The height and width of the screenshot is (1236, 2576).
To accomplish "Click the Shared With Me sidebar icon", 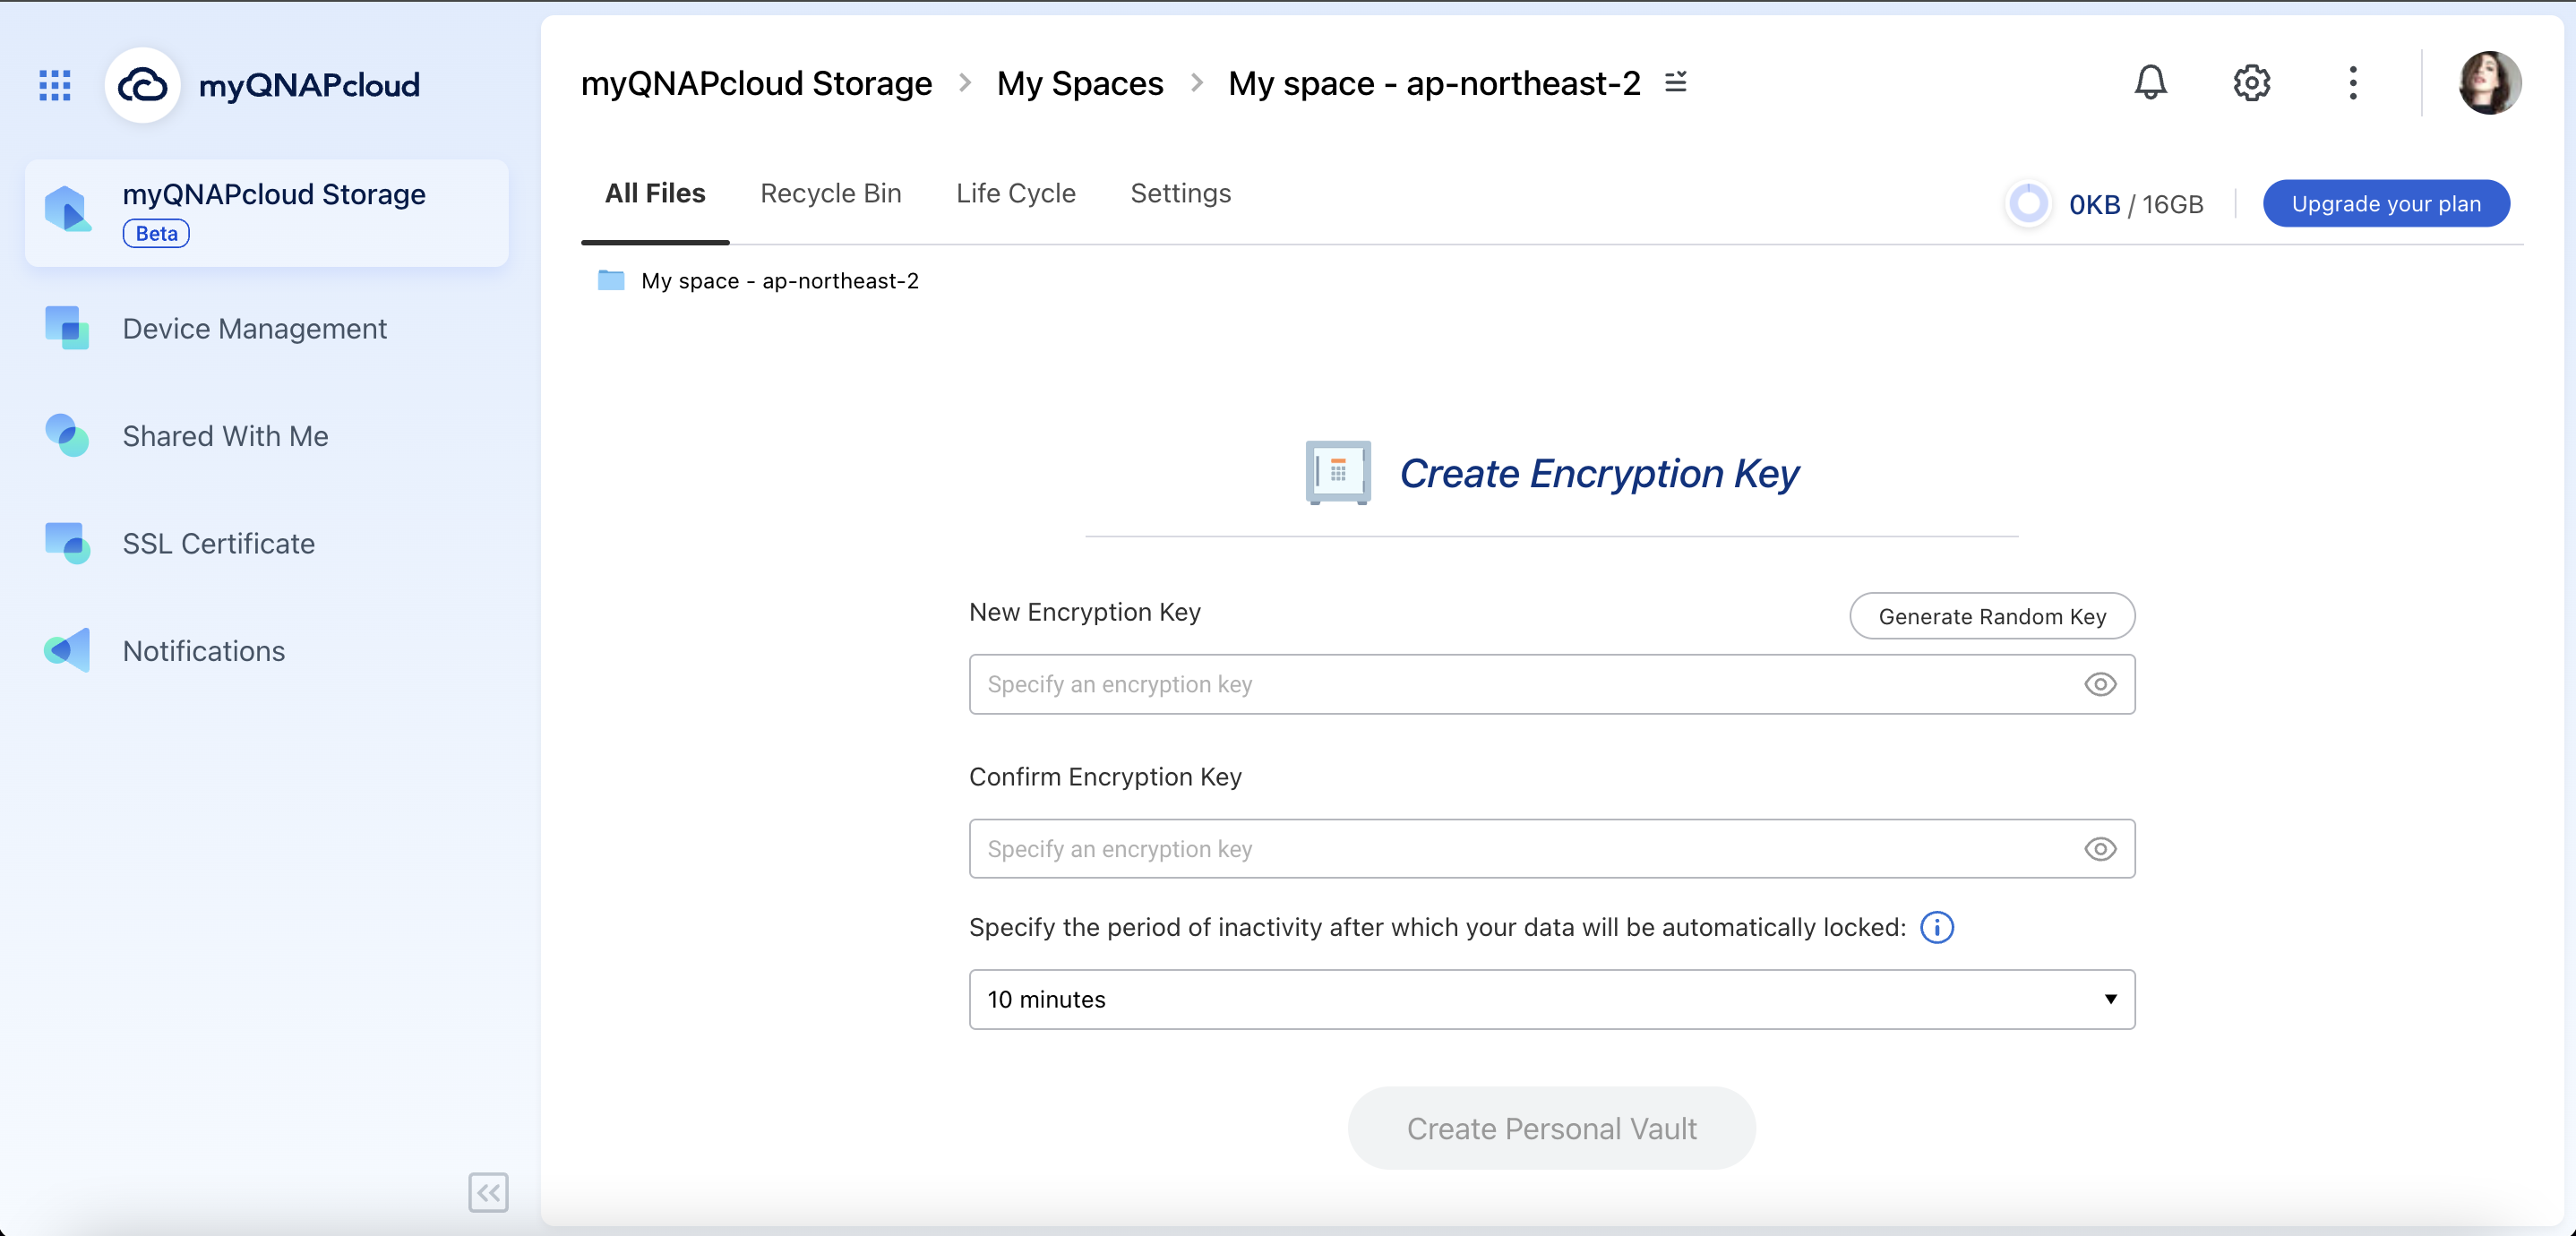I will [67, 435].
